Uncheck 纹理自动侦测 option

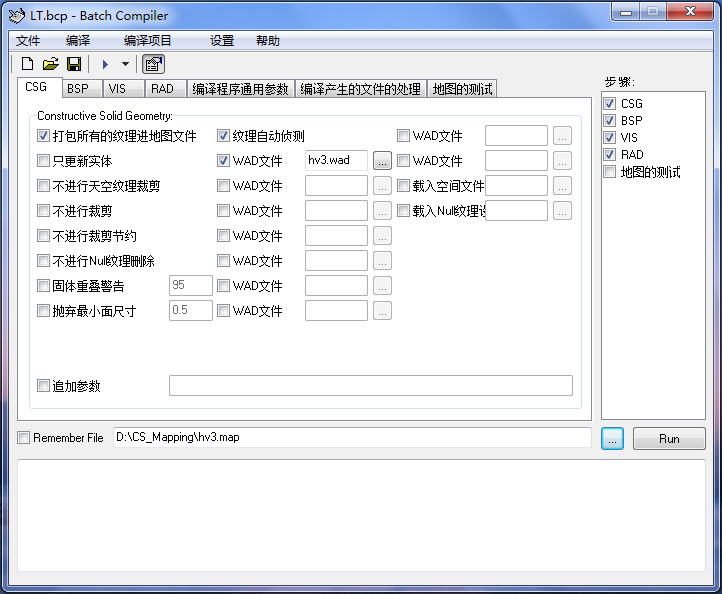pyautogui.click(x=223, y=136)
